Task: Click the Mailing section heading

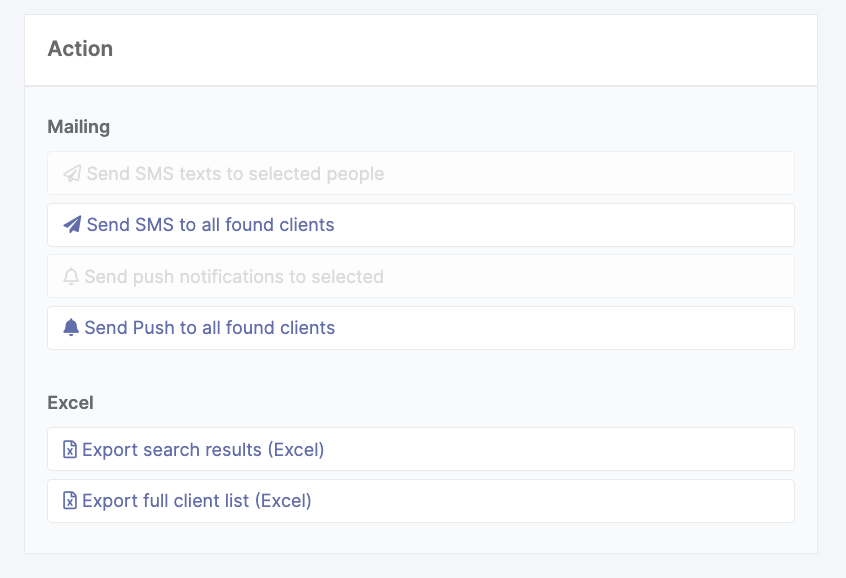Action: [79, 127]
